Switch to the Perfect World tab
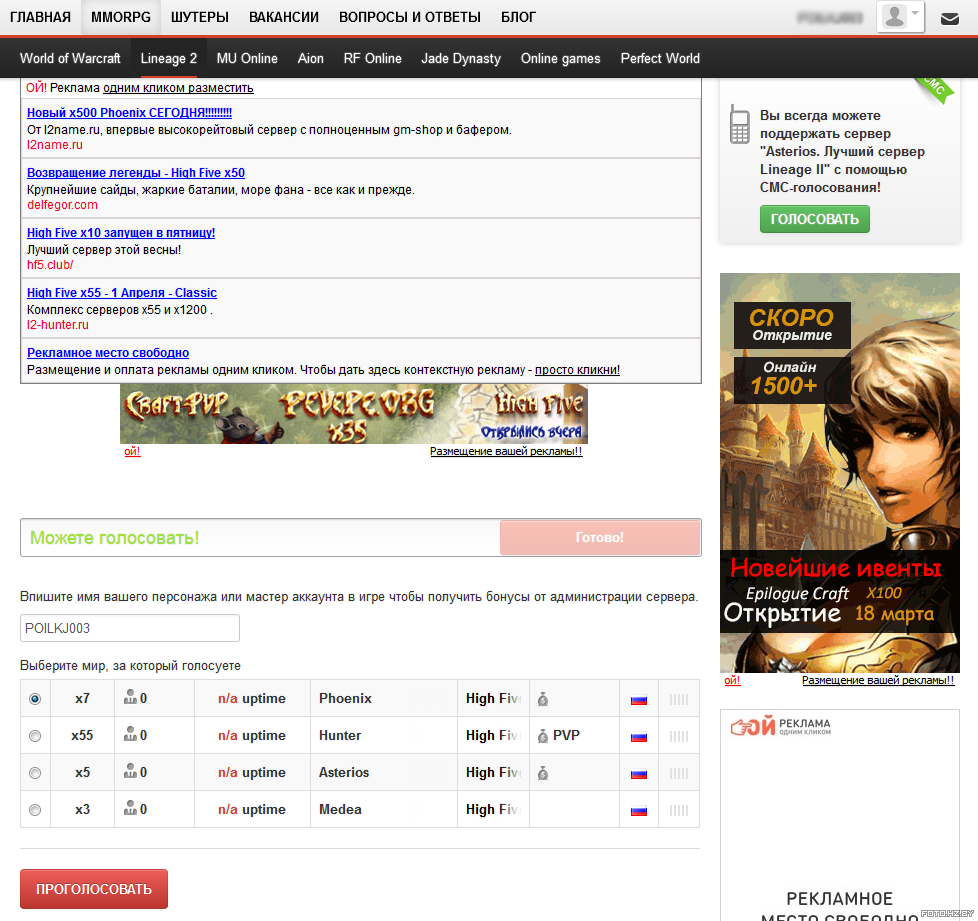The width and height of the screenshot is (978, 921). click(x=660, y=59)
